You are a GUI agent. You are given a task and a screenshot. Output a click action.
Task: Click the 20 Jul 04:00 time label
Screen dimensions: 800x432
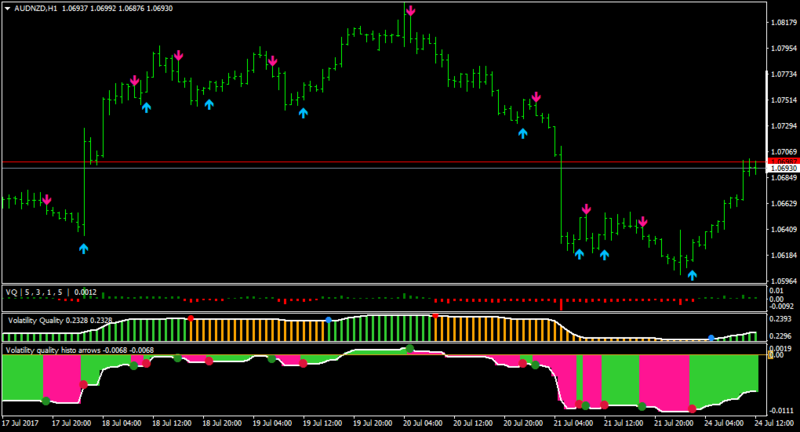tap(423, 423)
